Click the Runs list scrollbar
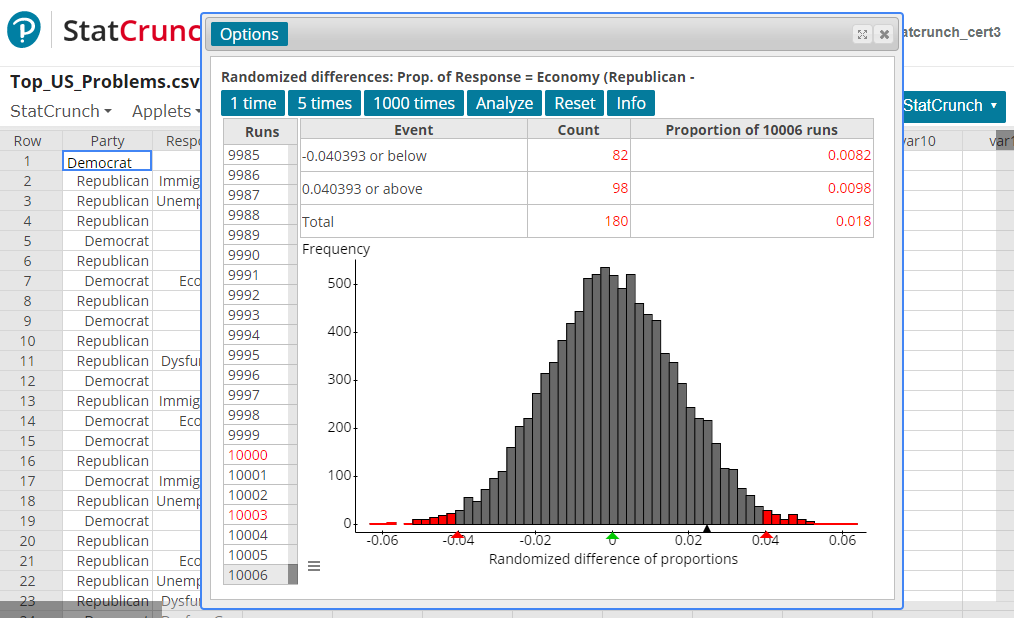Viewport: 1014px width, 618px height. pyautogui.click(x=291, y=570)
